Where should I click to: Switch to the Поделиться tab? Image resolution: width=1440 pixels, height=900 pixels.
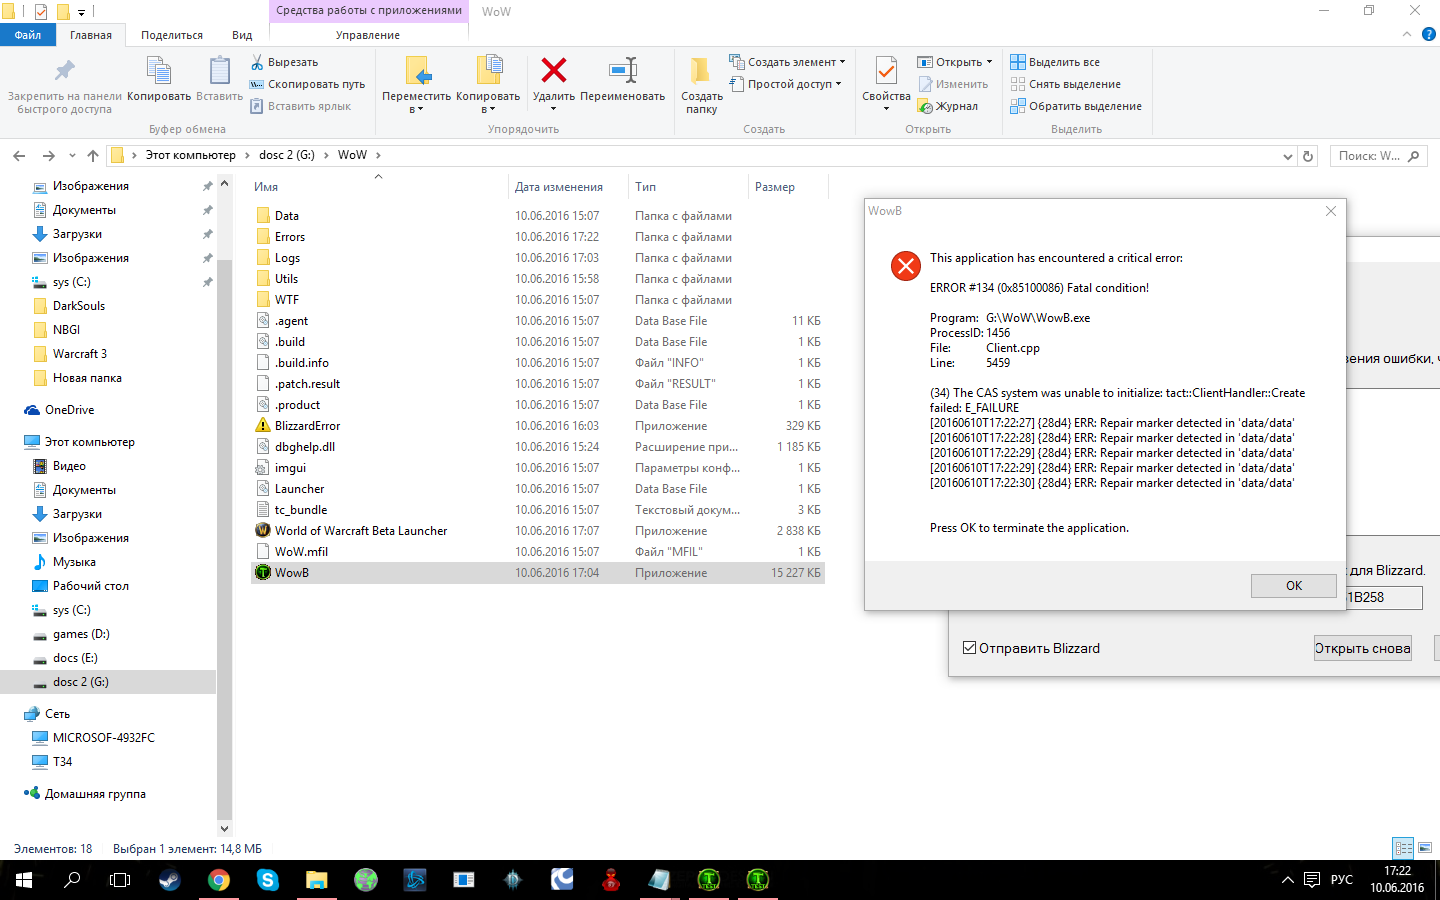(172, 35)
